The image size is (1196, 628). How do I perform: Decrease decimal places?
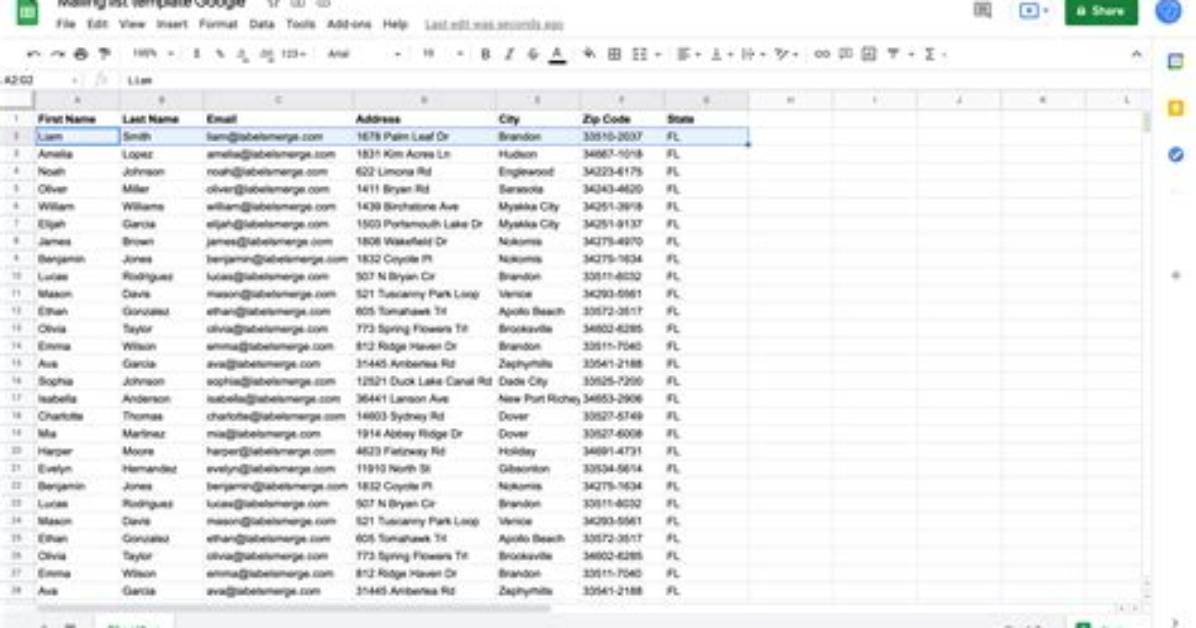[x=243, y=54]
